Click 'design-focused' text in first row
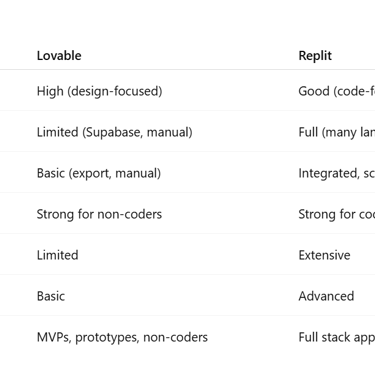 [x=114, y=91]
